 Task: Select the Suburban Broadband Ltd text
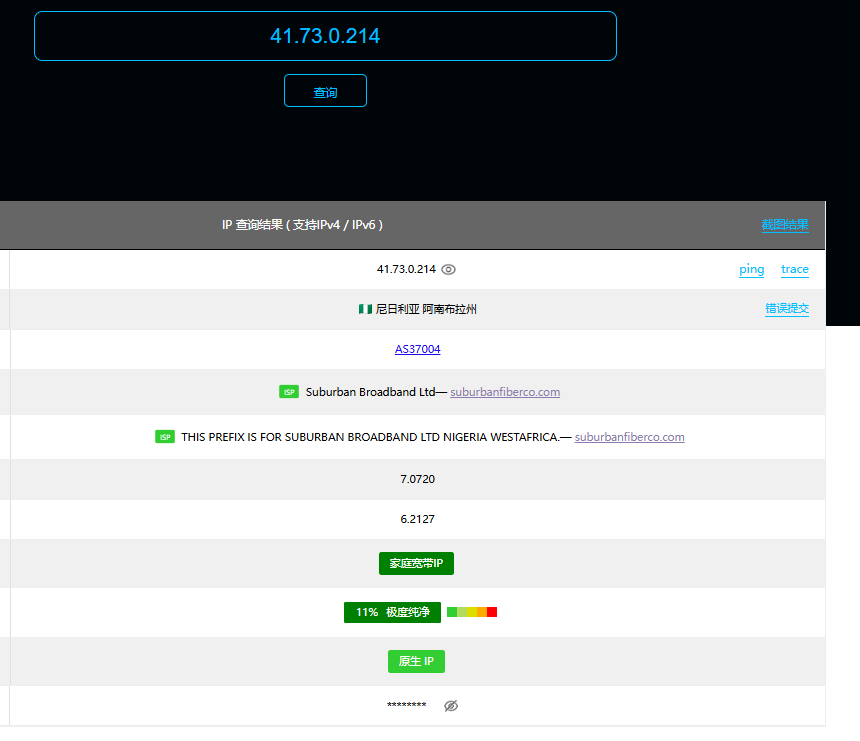[x=370, y=392]
